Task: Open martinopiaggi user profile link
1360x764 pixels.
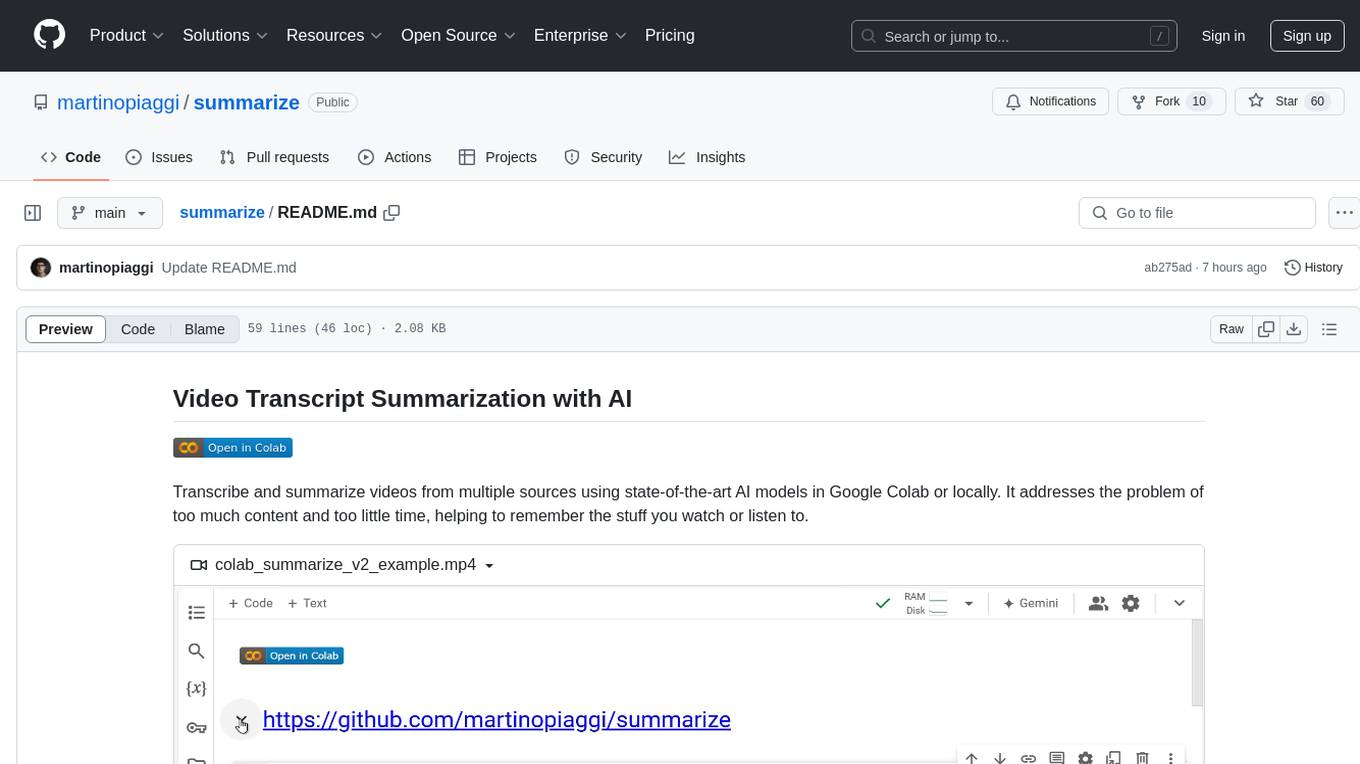Action: (x=118, y=102)
